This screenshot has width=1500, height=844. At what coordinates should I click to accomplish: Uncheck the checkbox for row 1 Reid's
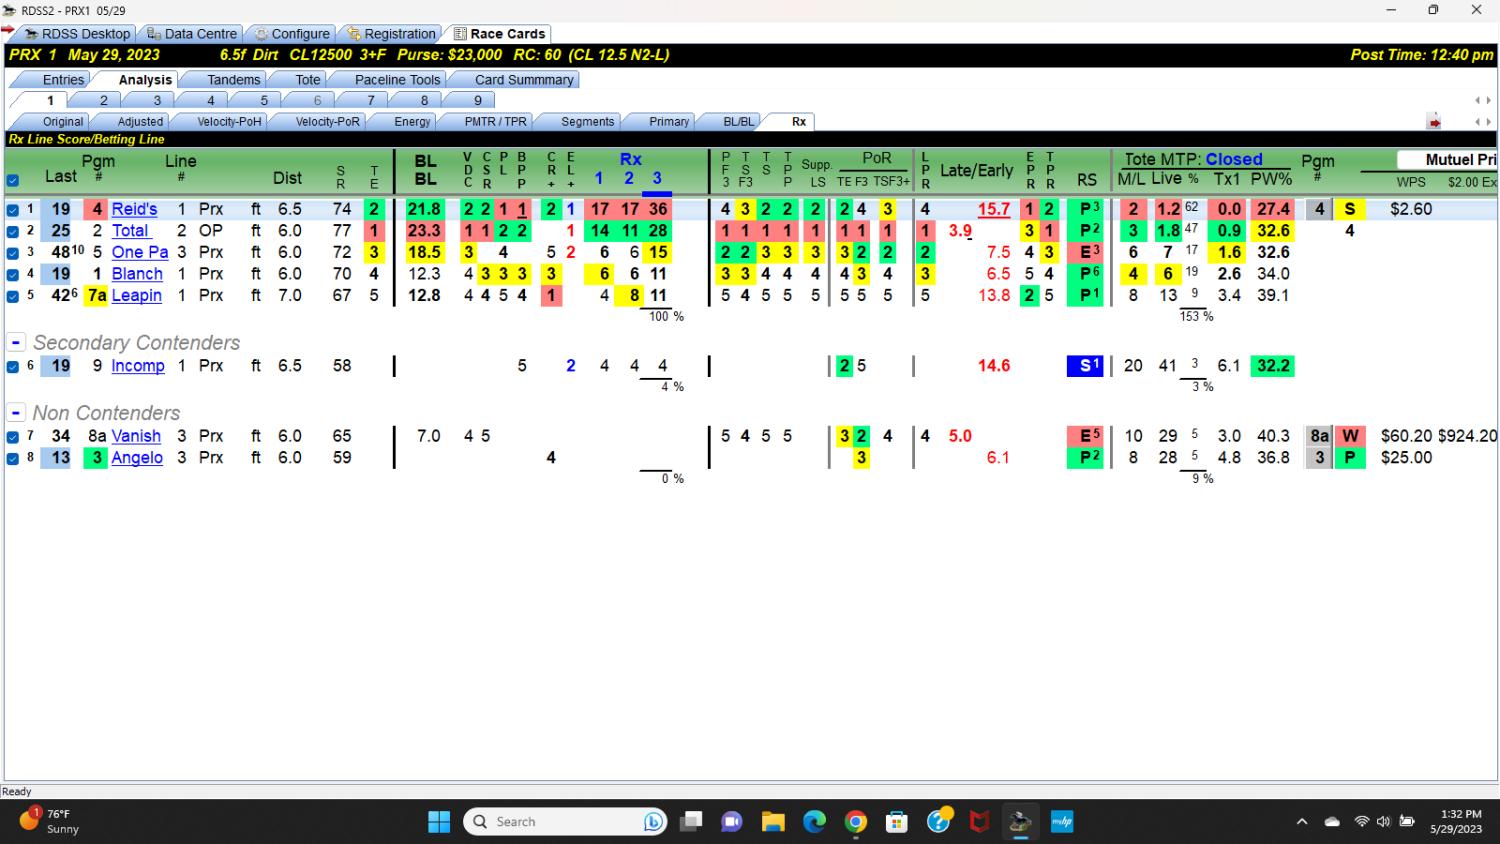(x=13, y=210)
